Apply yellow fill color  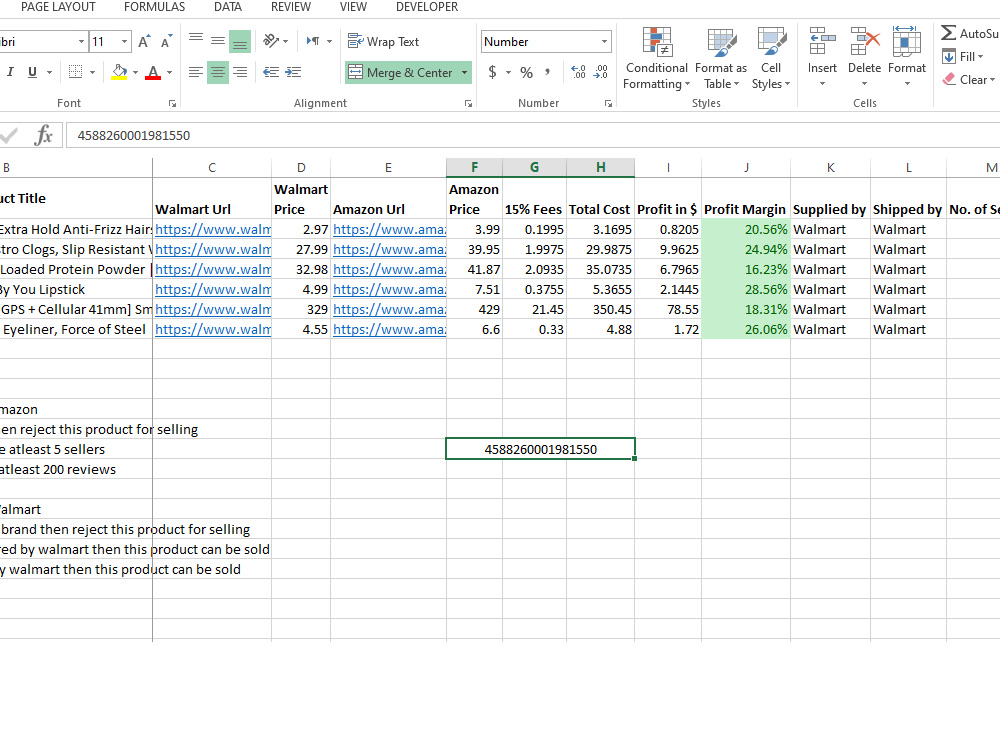tap(119, 72)
